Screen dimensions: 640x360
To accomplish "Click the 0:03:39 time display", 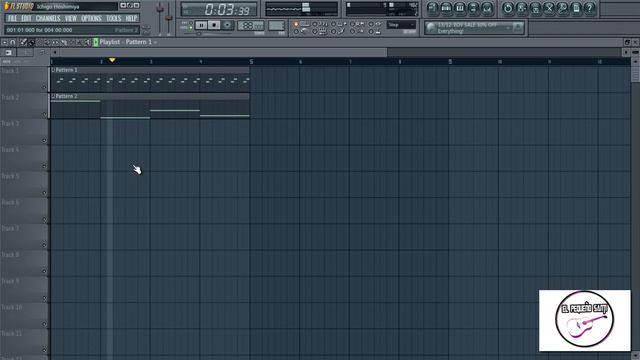I will [x=219, y=9].
